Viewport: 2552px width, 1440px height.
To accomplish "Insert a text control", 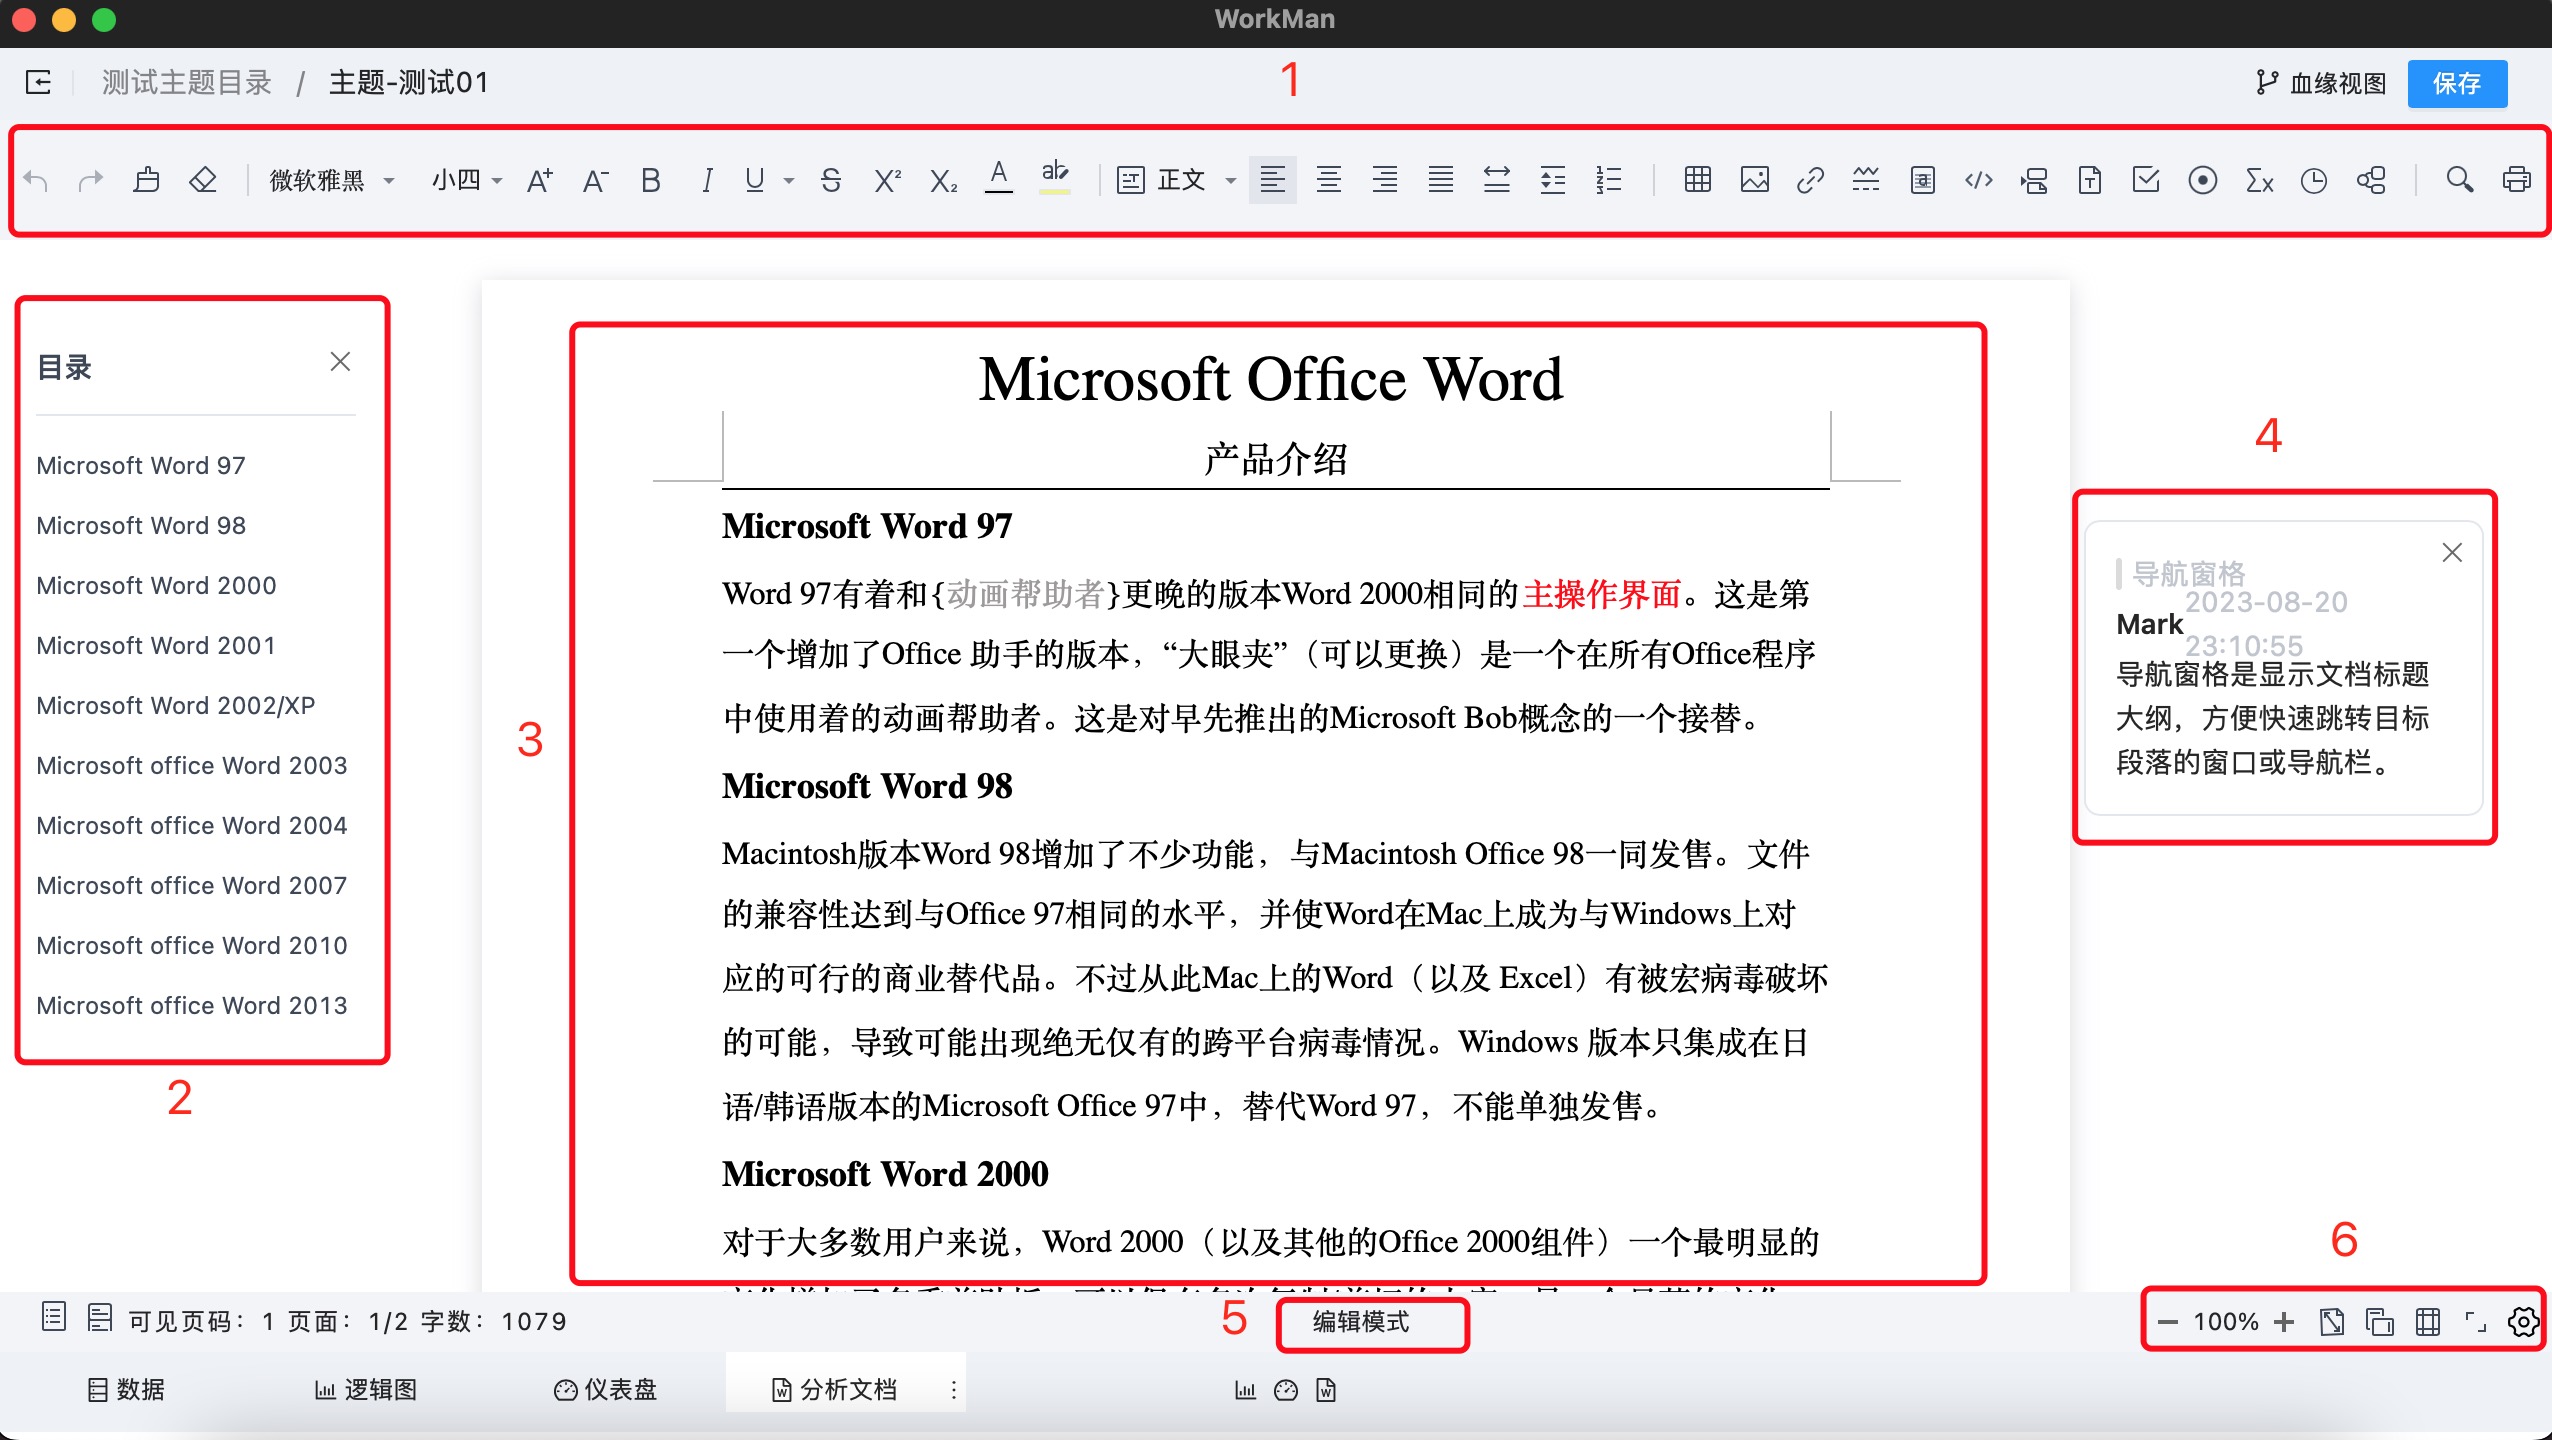I will (2090, 180).
